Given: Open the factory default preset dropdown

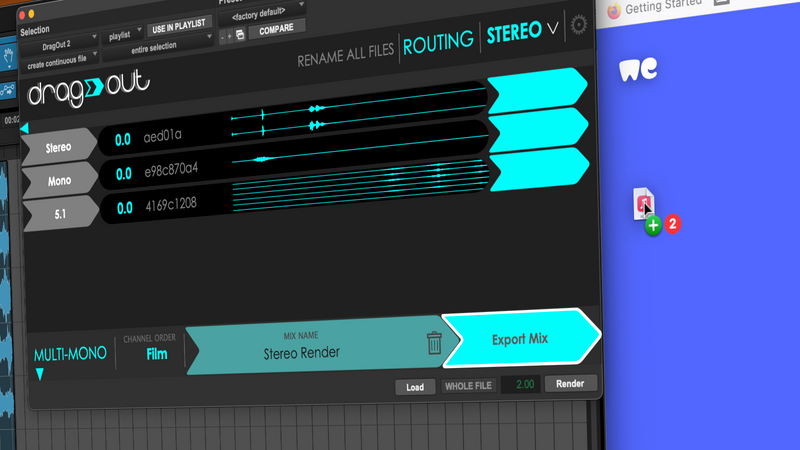Looking at the screenshot, I should pos(261,14).
